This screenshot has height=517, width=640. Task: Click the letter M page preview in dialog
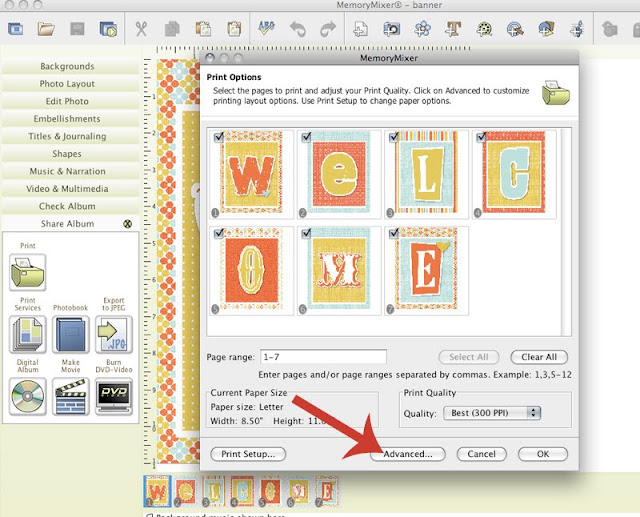click(338, 271)
